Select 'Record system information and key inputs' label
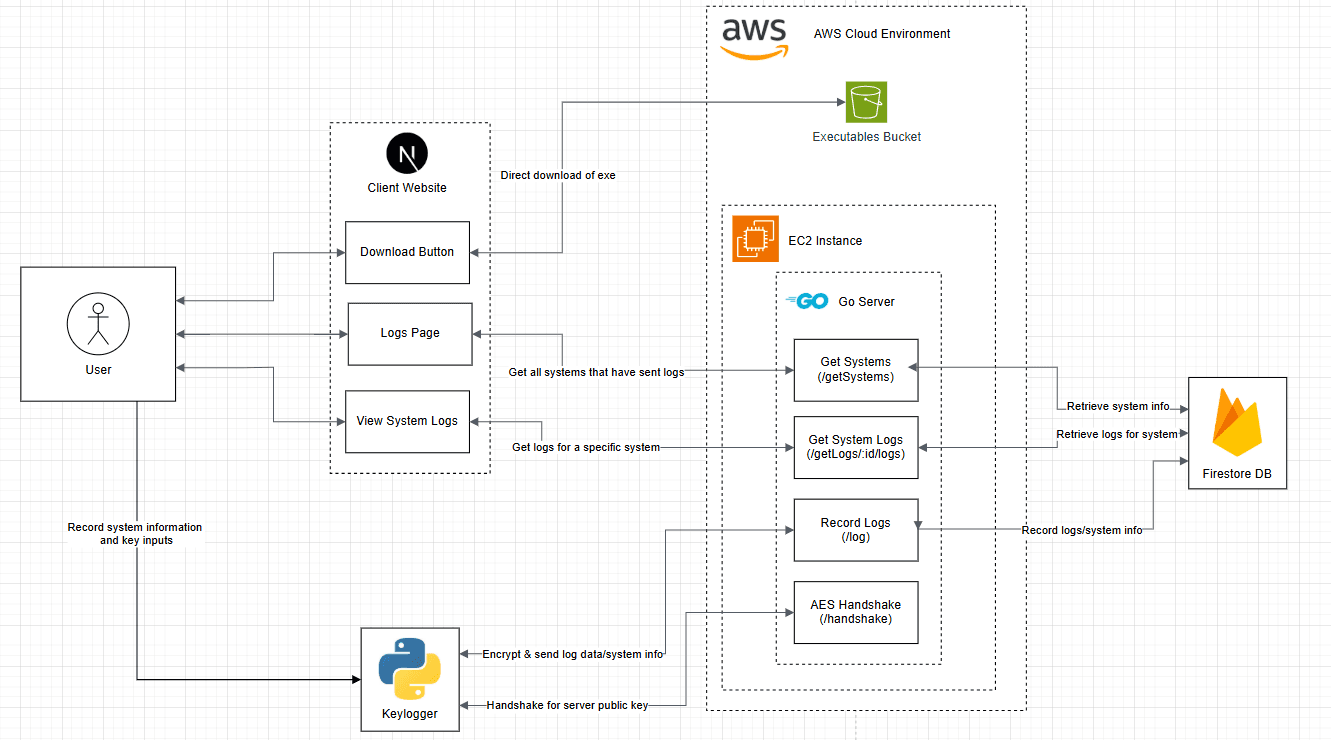Screen dimensions: 1331x740 [x=135, y=534]
